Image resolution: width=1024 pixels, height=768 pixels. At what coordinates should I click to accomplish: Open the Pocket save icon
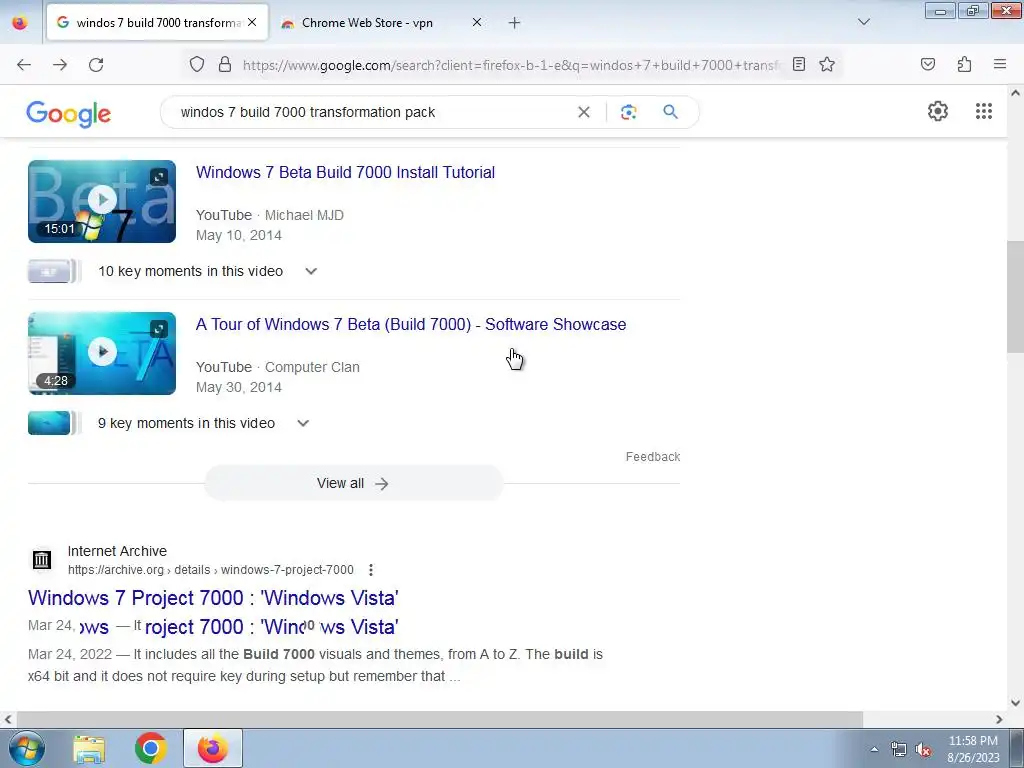click(x=928, y=64)
